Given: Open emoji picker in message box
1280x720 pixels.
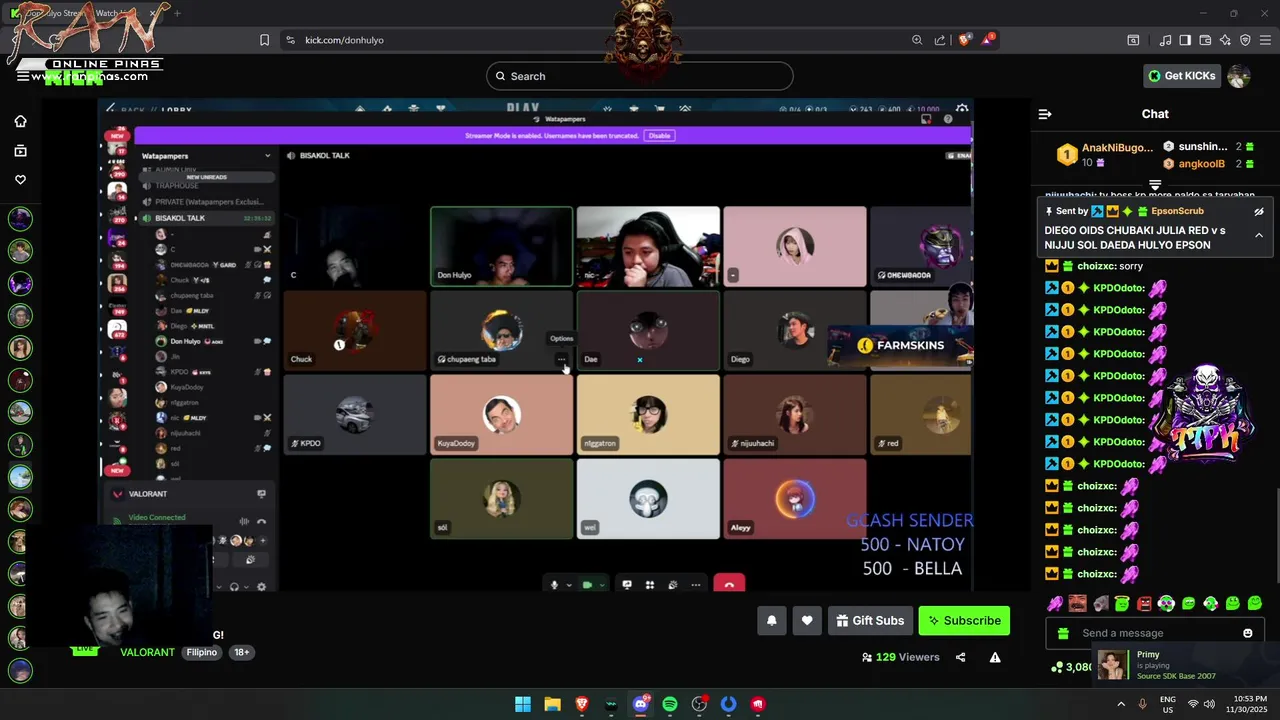Looking at the screenshot, I should [x=1247, y=633].
